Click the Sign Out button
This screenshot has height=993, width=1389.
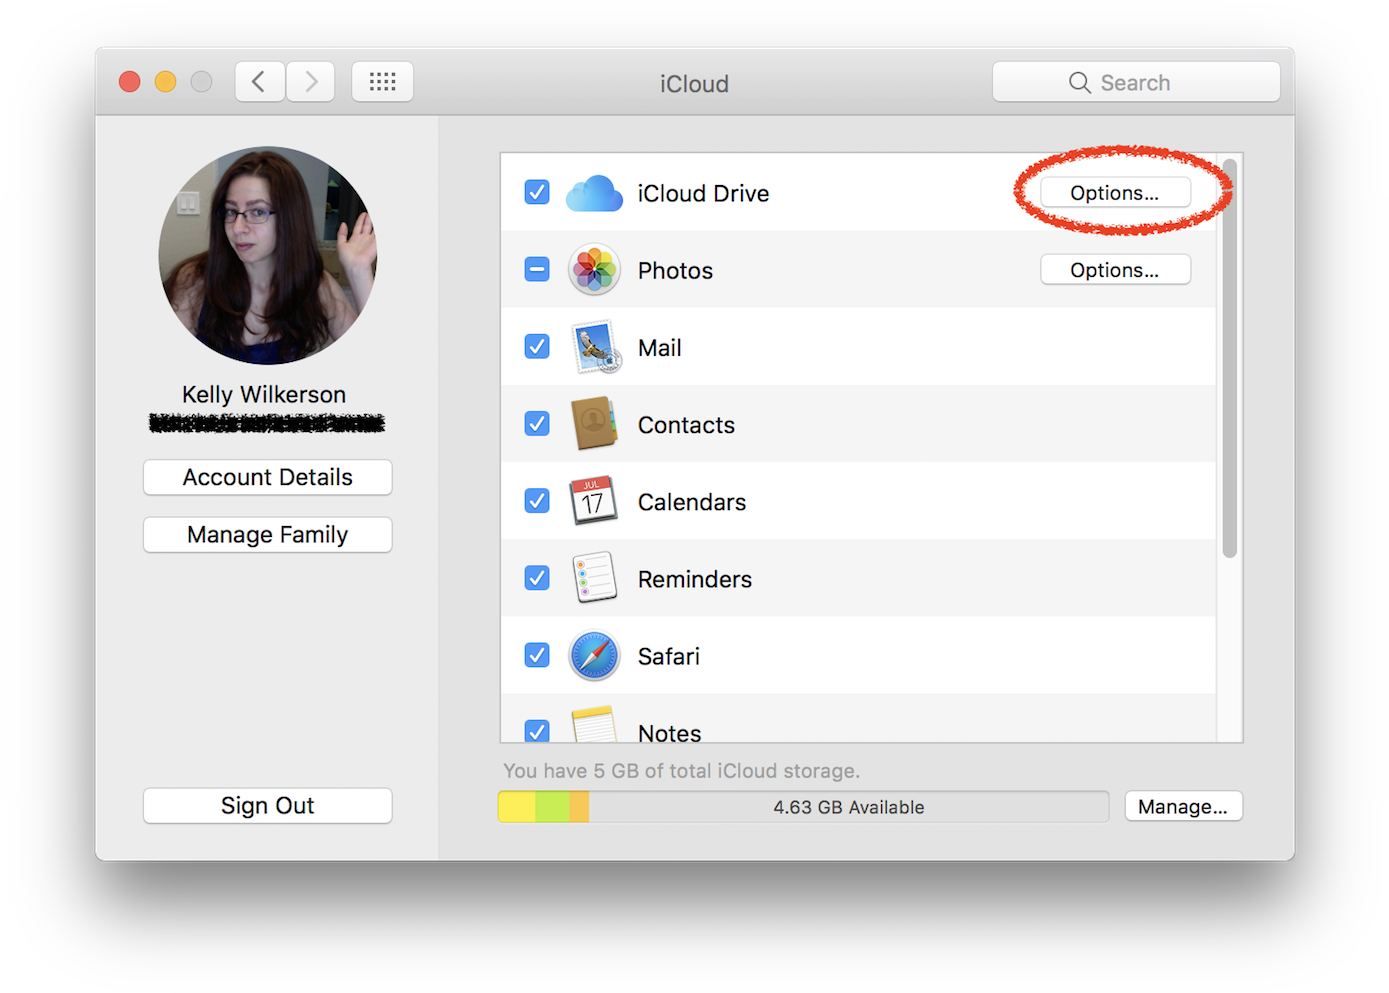click(x=267, y=805)
